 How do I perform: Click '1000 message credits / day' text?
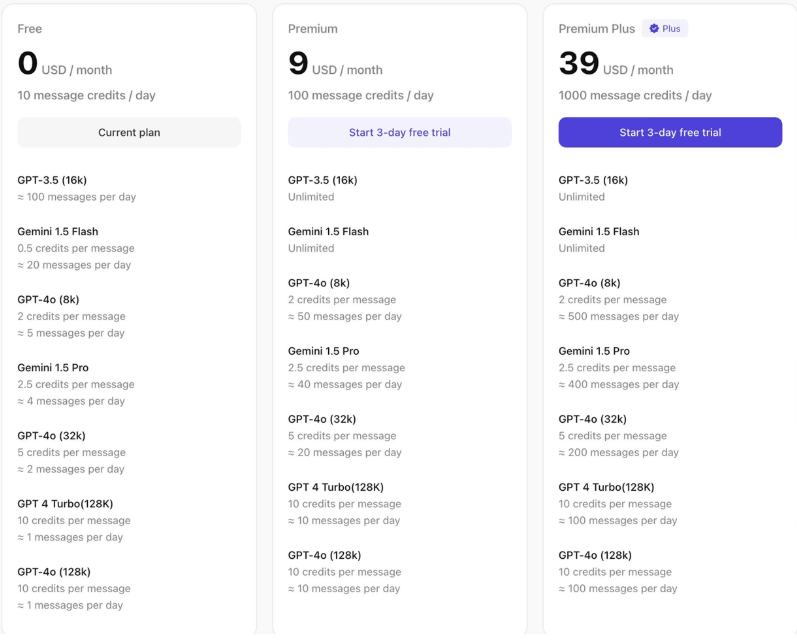click(x=635, y=96)
